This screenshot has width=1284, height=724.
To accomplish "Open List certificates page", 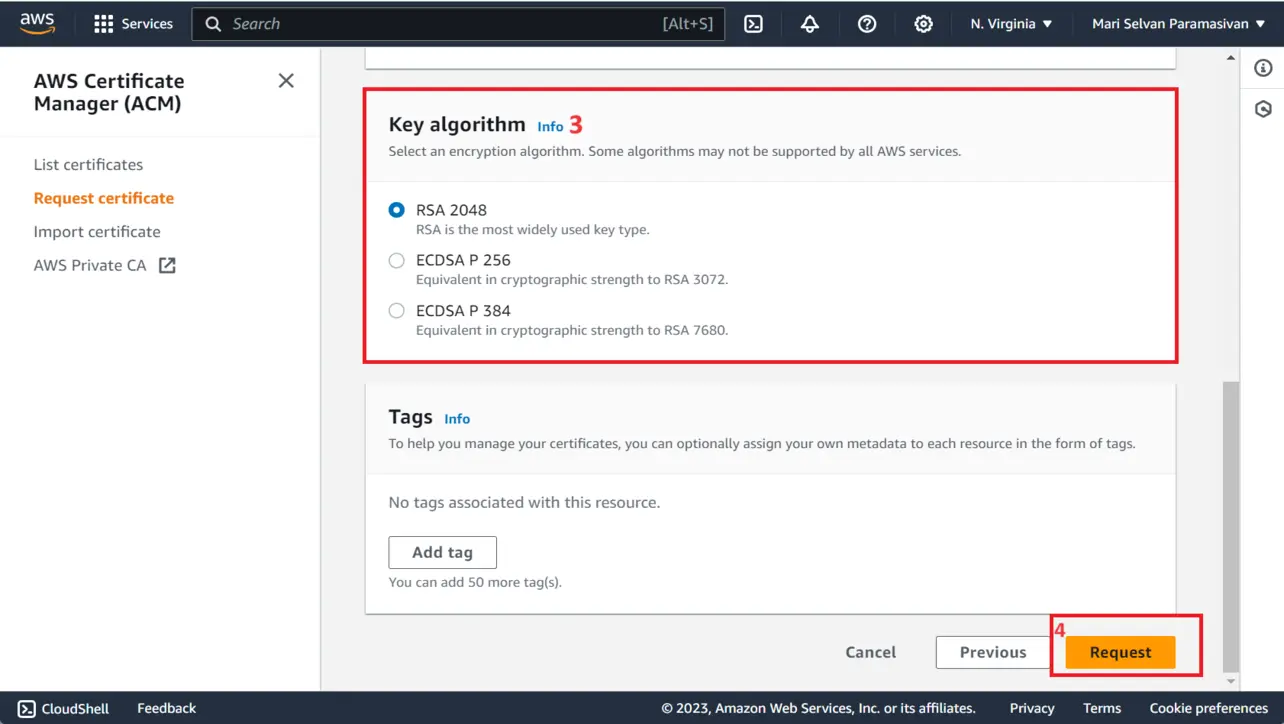I will [x=88, y=164].
